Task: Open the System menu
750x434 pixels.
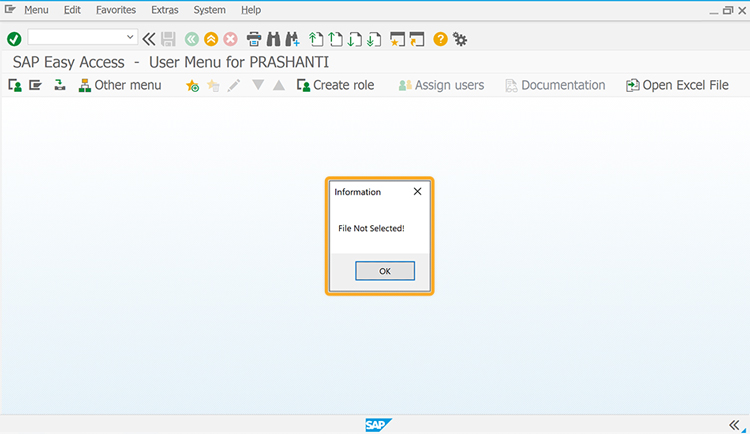Action: pyautogui.click(x=209, y=10)
